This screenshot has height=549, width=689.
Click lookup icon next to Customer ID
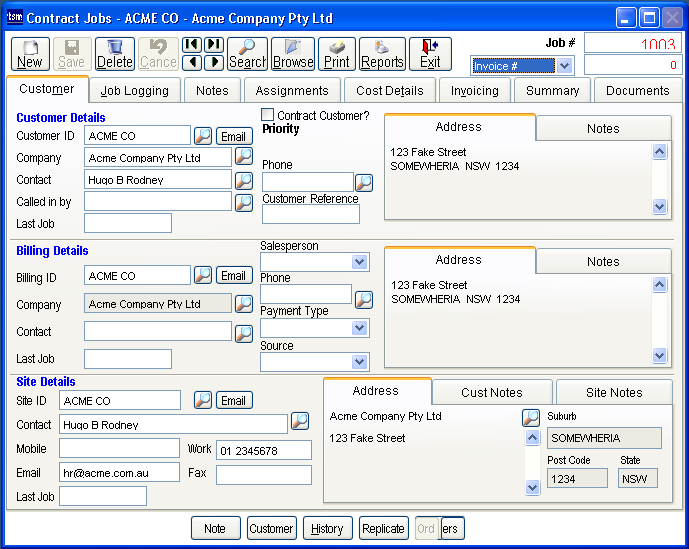coord(203,136)
